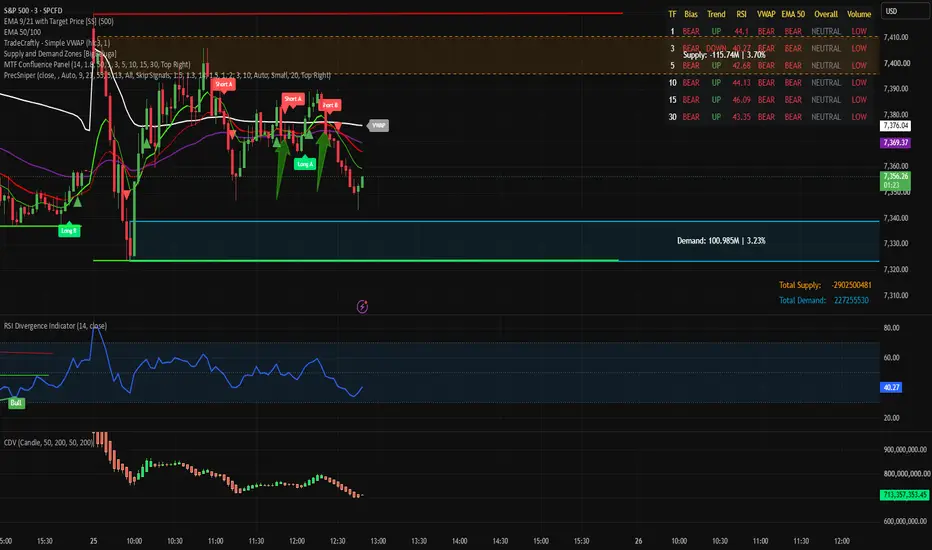Click the 46.09 RSI cell in row 15
Image resolution: width=932 pixels, height=550 pixels.
(741, 100)
